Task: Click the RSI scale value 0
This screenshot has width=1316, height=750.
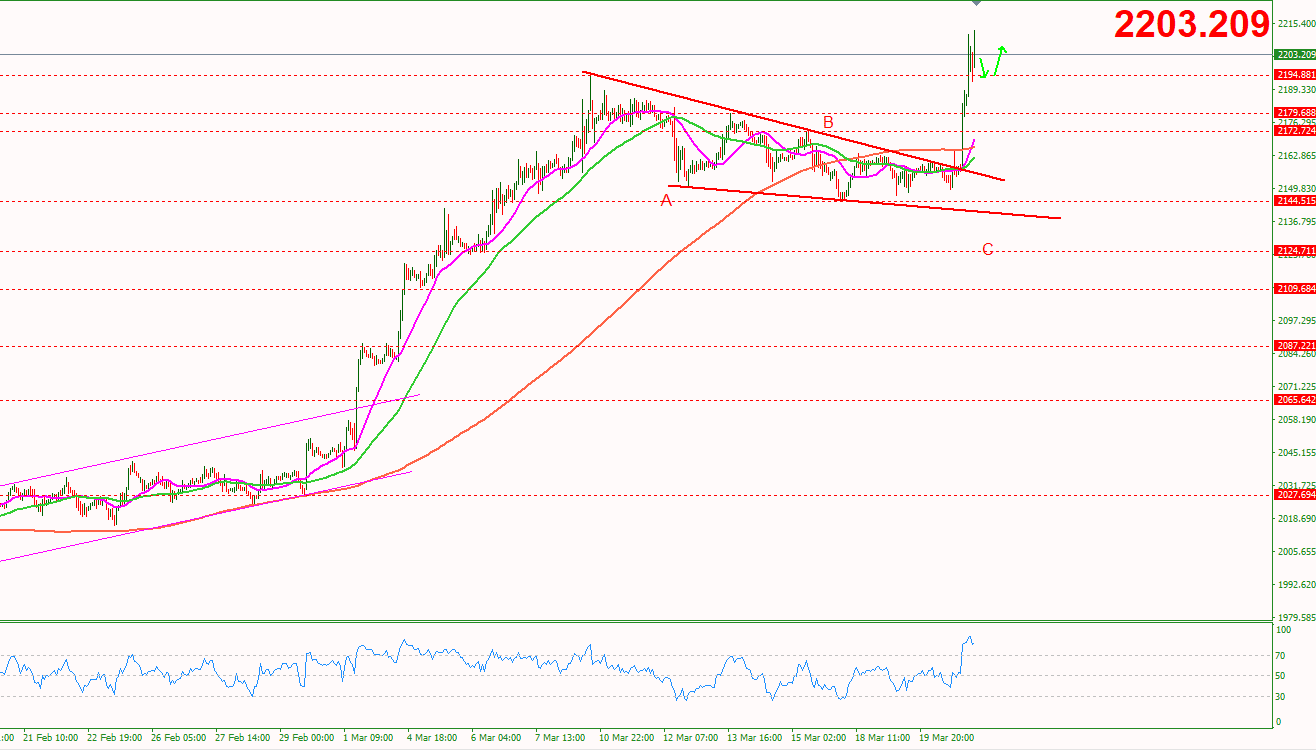Action: pyautogui.click(x=1279, y=721)
